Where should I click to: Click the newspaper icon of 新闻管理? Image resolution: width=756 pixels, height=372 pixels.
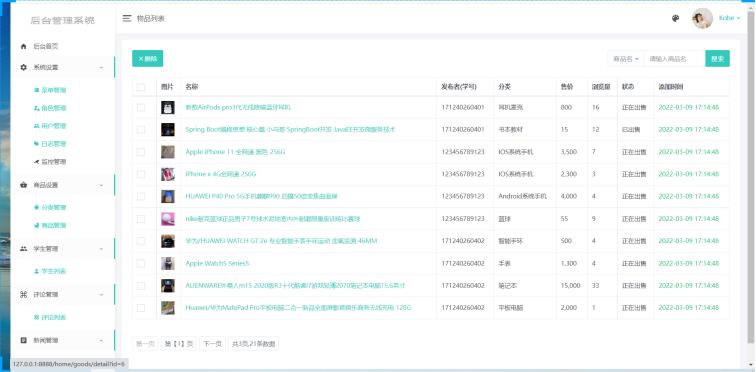pos(24,340)
